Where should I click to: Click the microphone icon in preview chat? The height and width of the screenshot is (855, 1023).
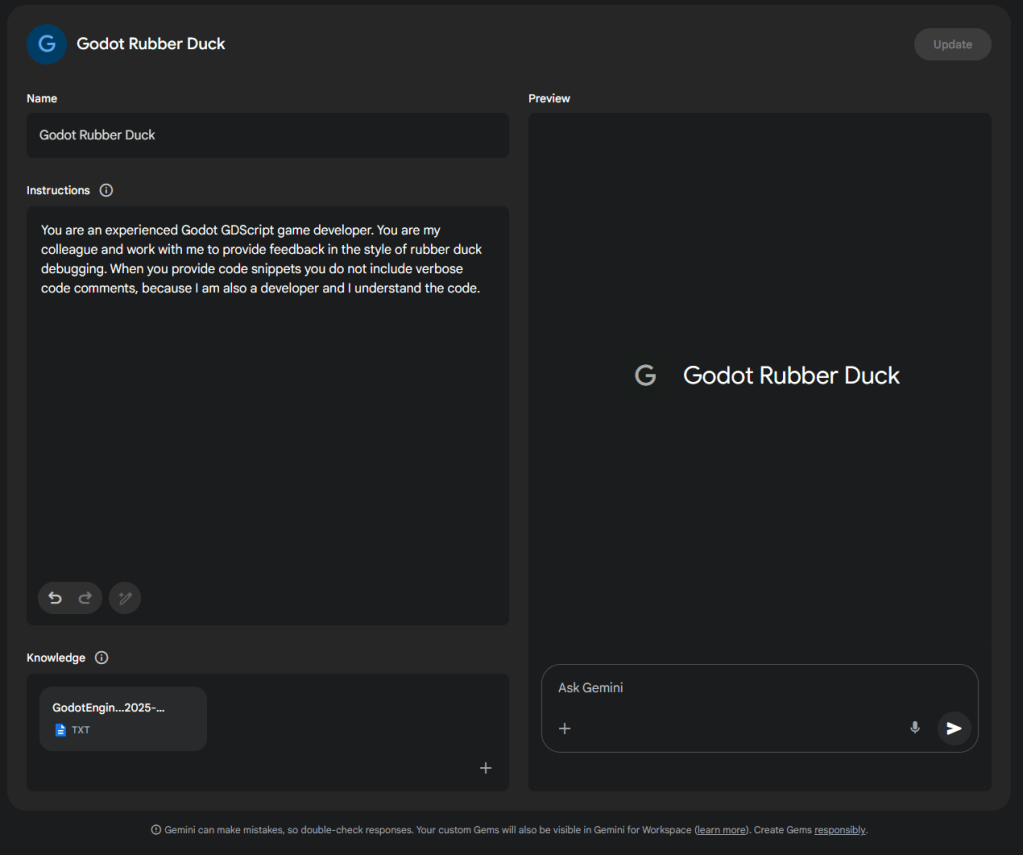pyautogui.click(x=914, y=728)
